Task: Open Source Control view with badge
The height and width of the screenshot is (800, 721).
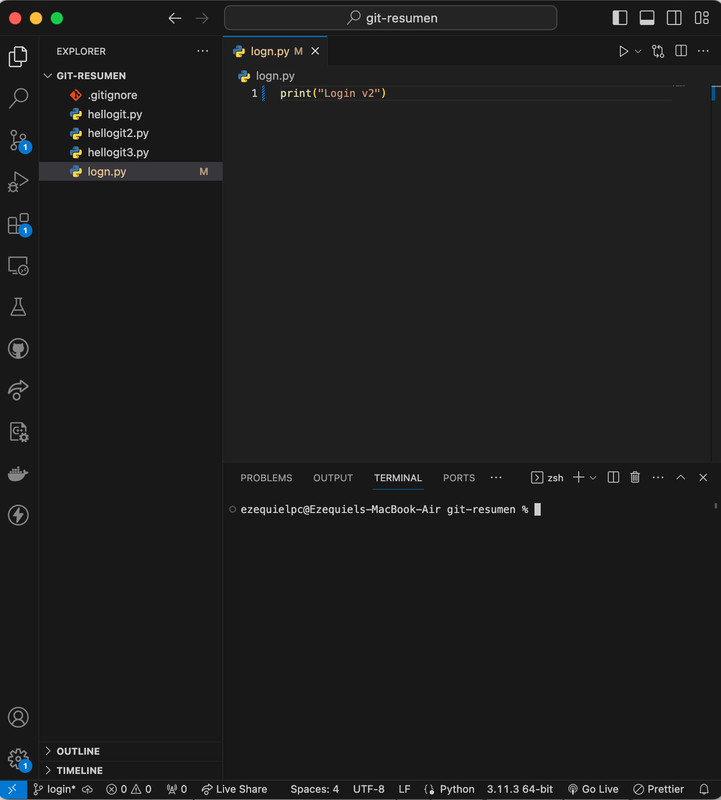Action: coord(19,140)
